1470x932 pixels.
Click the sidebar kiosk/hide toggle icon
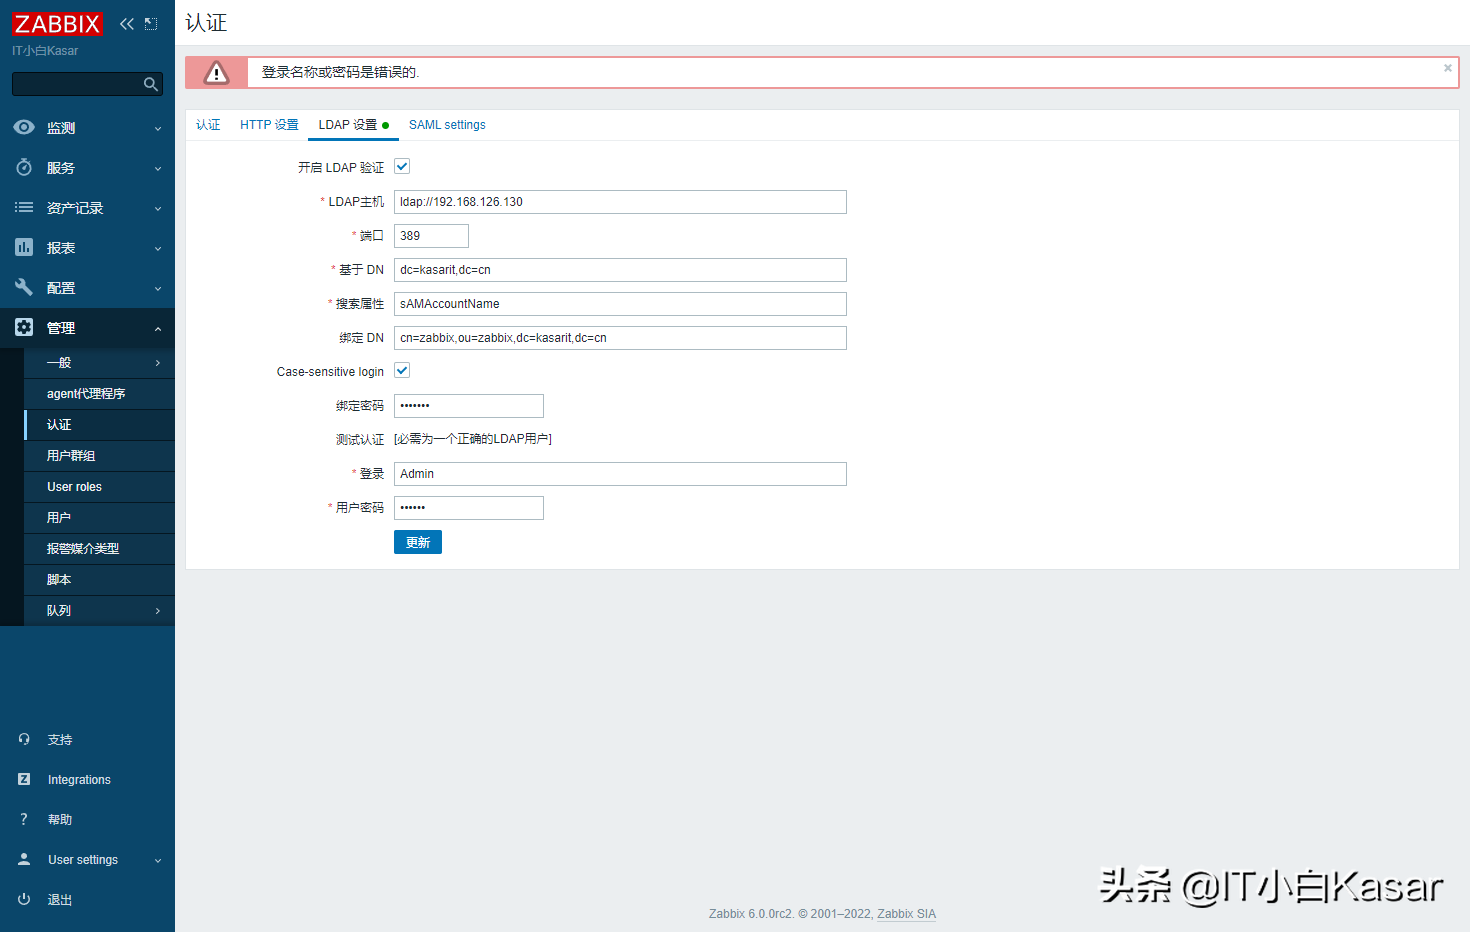151,24
